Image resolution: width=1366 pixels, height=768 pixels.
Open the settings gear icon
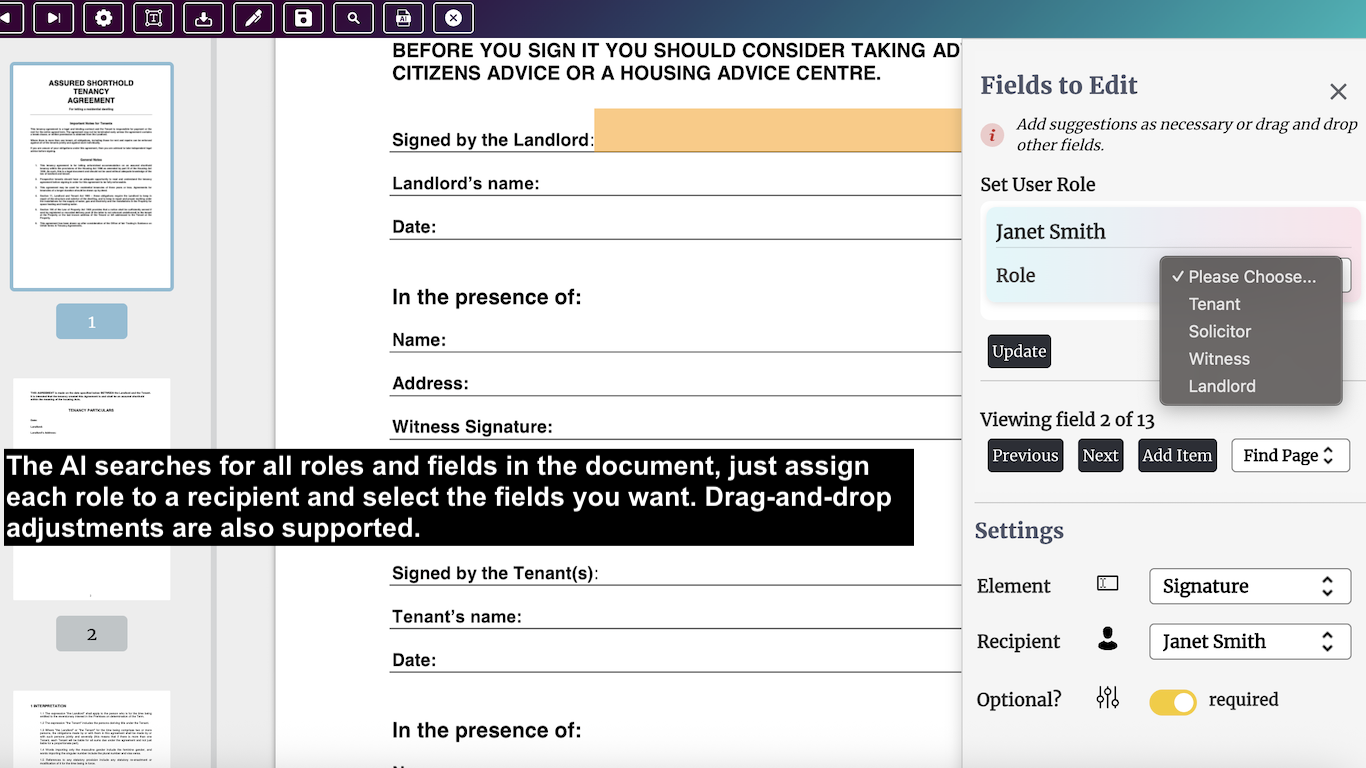point(103,18)
